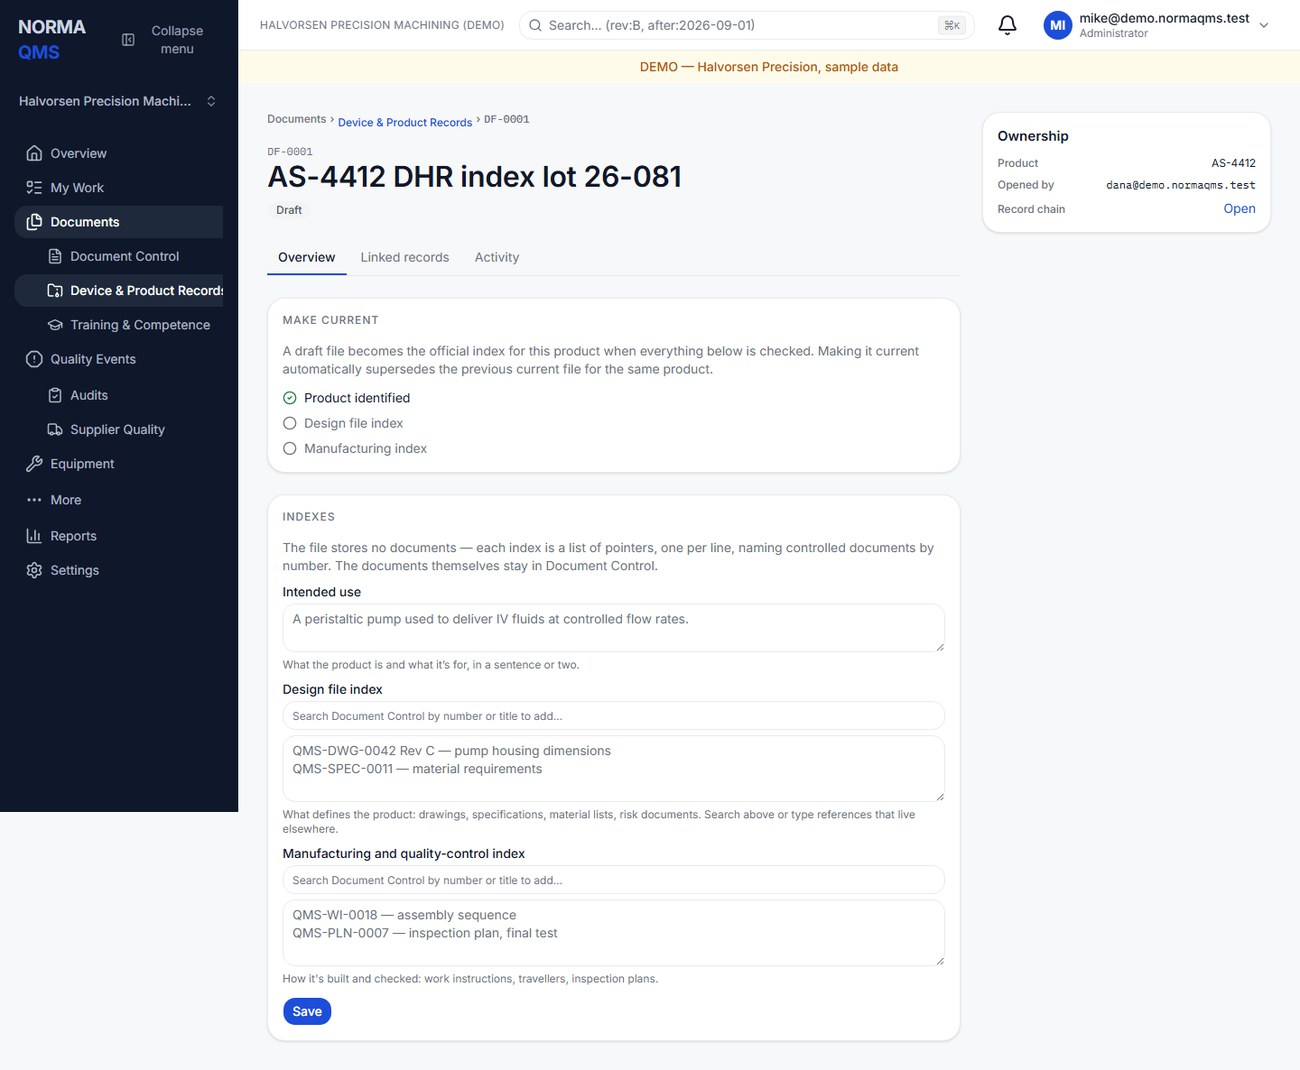The image size is (1300, 1070).
Task: Click the Training & Competence graduation cap icon
Action: [55, 325]
